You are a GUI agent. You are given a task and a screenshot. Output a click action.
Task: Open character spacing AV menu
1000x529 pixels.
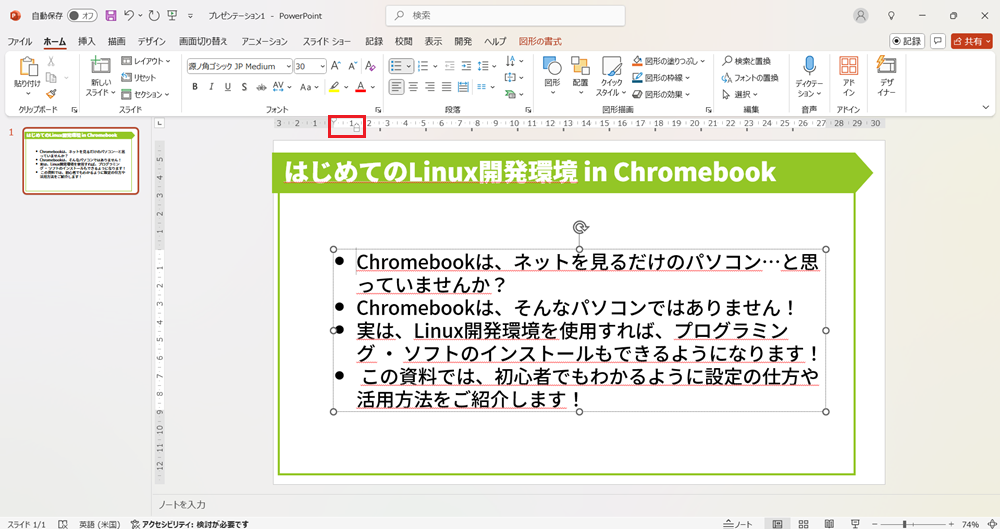pos(281,87)
